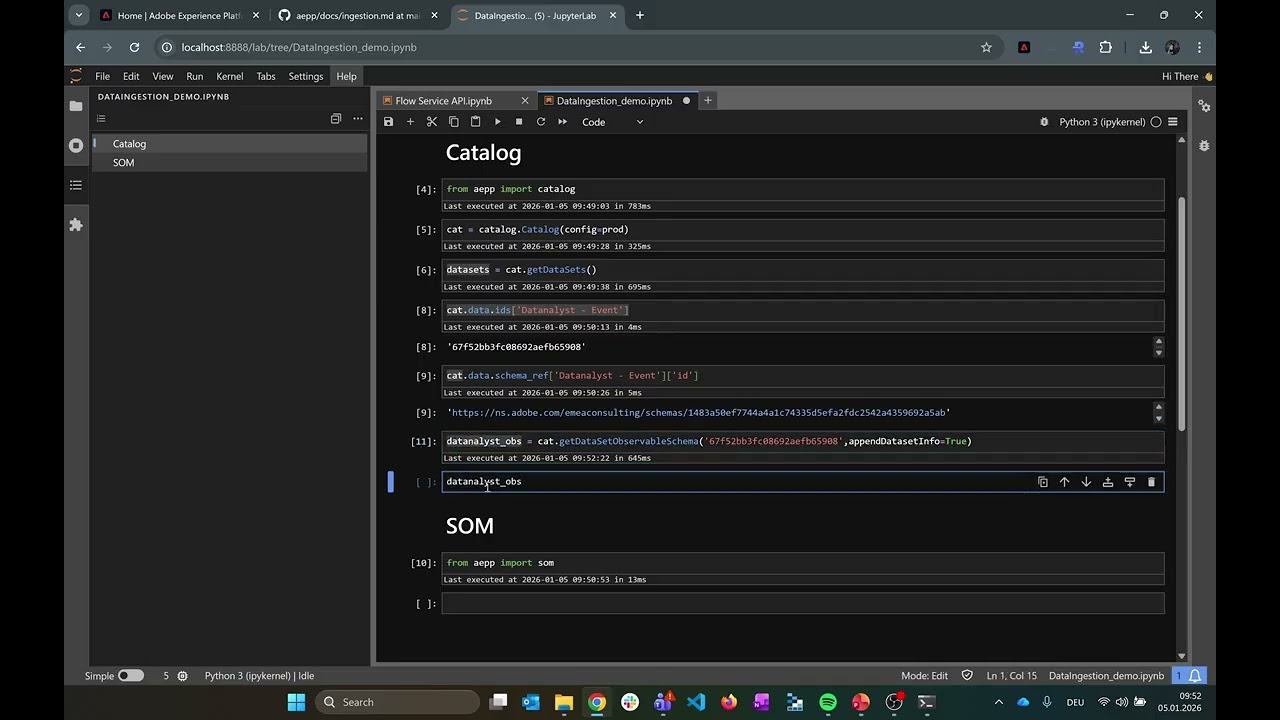The width and height of the screenshot is (1280, 720).
Task: Insert a cell above the active cell
Action: coord(1108,482)
